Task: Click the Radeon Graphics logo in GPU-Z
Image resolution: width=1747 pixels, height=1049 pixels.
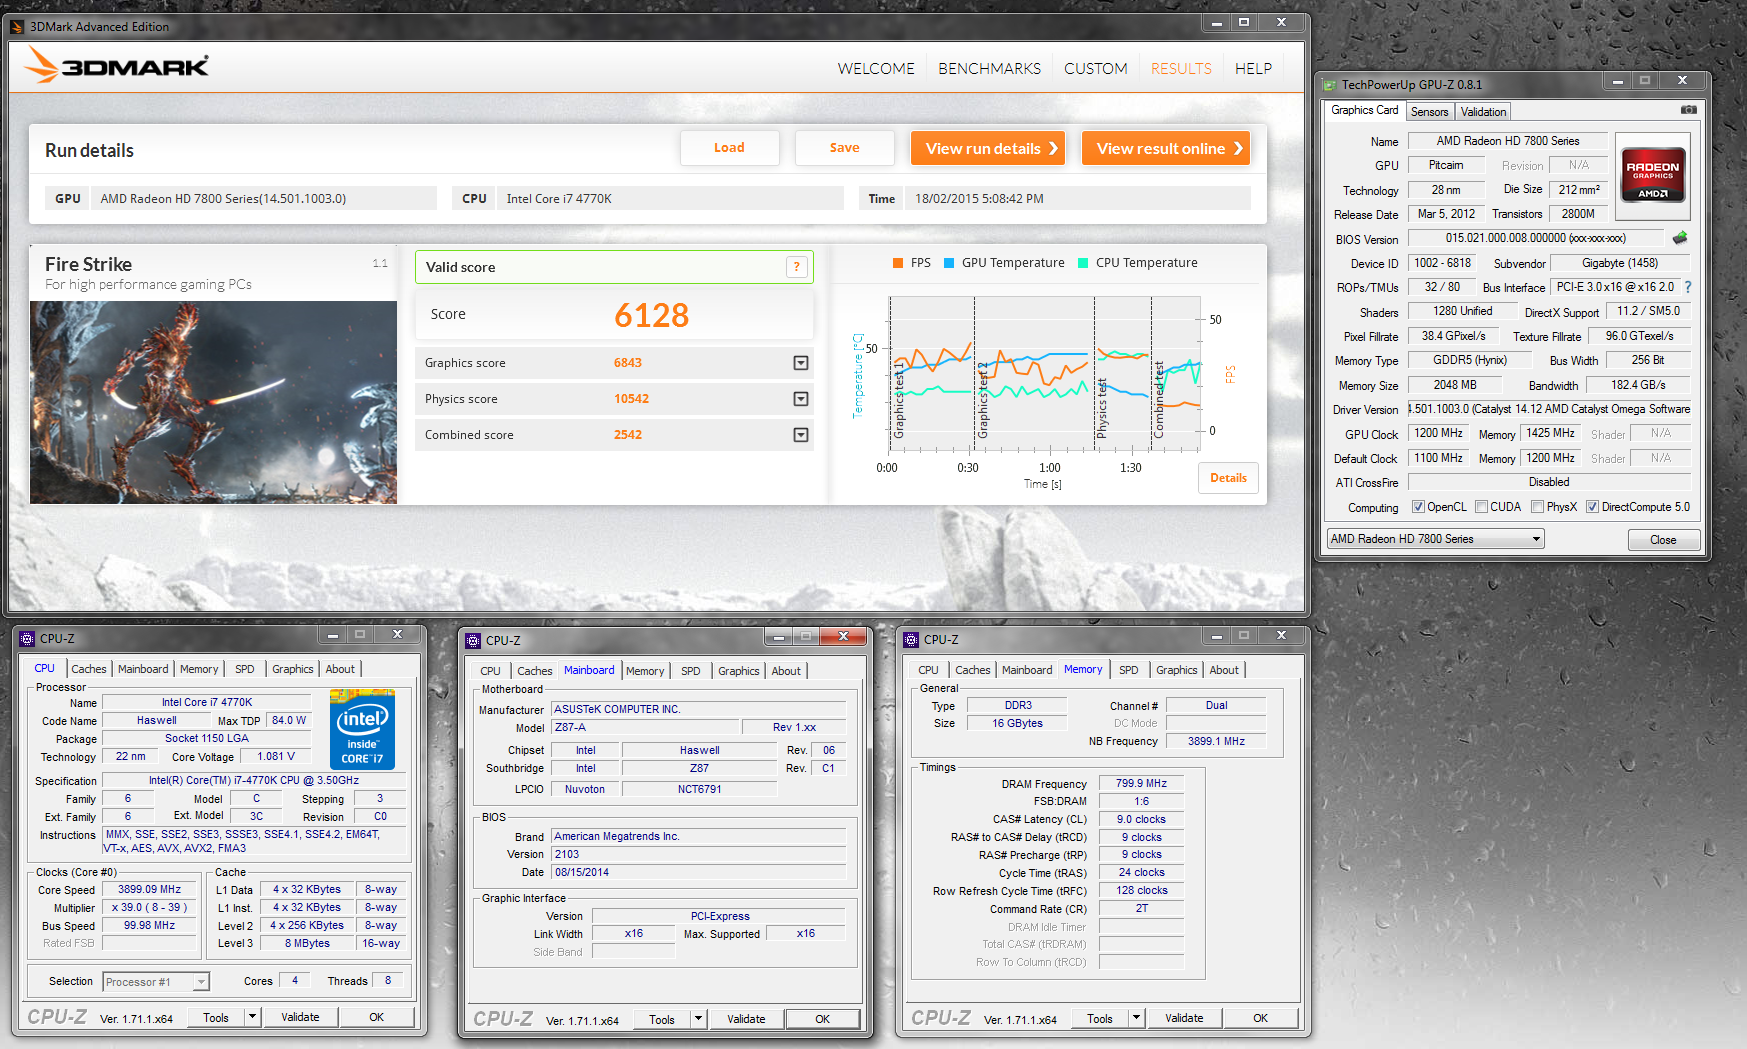Action: tap(1653, 176)
